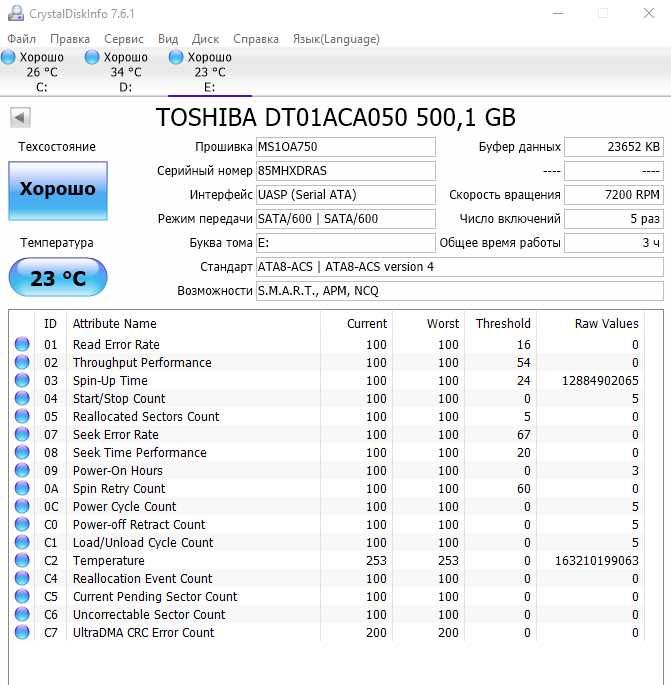Image resolution: width=671 pixels, height=685 pixels.
Task: Select drive E: at 23 °C
Action: pyautogui.click(x=210, y=72)
